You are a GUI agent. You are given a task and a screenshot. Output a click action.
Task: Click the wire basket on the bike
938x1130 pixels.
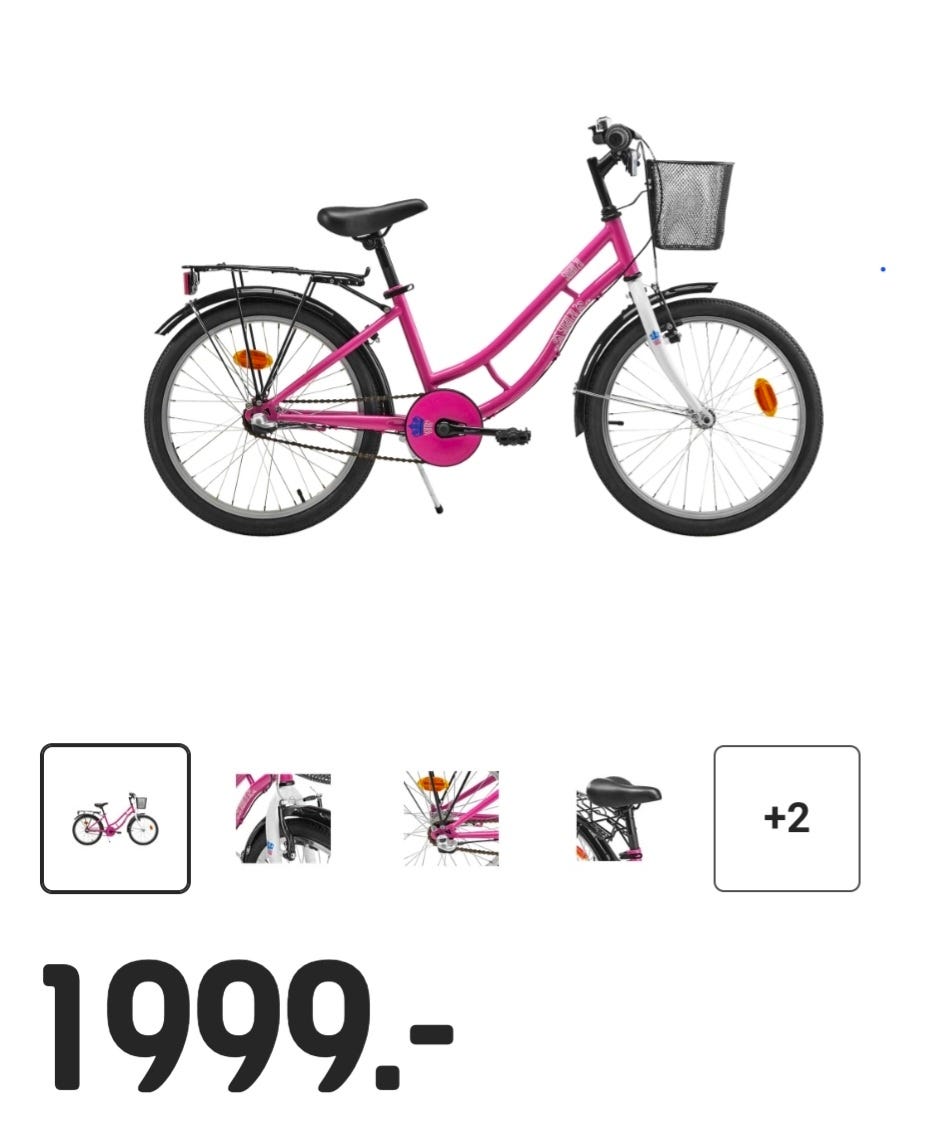689,205
